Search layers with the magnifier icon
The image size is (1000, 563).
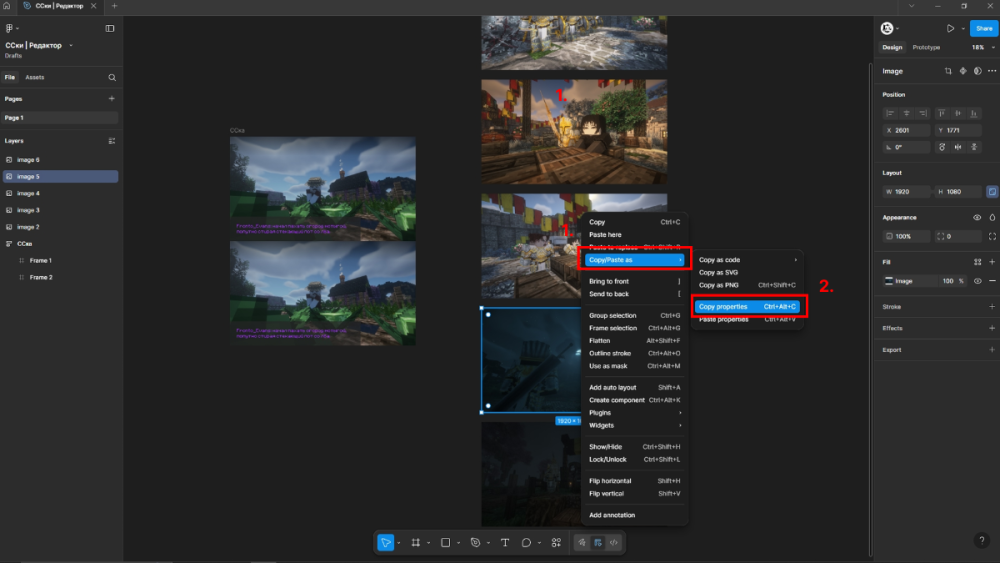112,77
